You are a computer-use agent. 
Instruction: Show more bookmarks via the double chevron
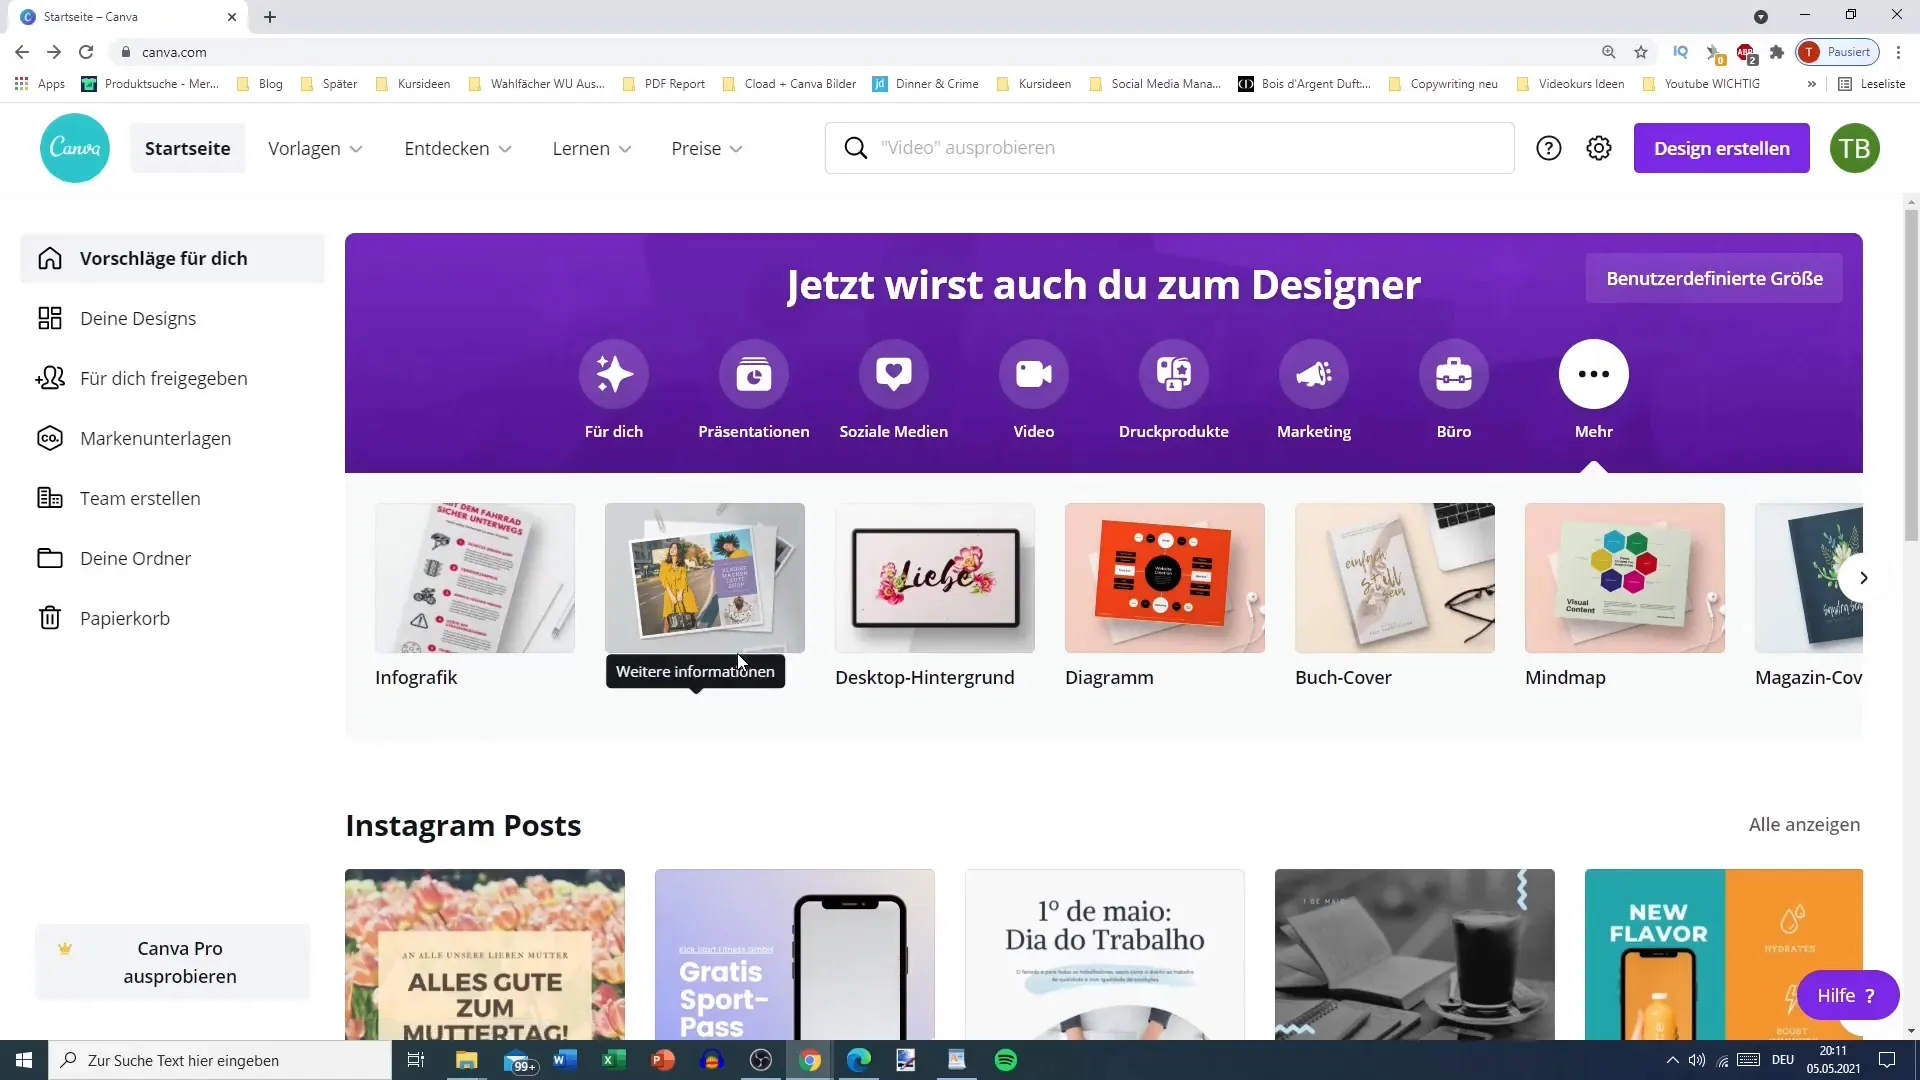pyautogui.click(x=1812, y=84)
